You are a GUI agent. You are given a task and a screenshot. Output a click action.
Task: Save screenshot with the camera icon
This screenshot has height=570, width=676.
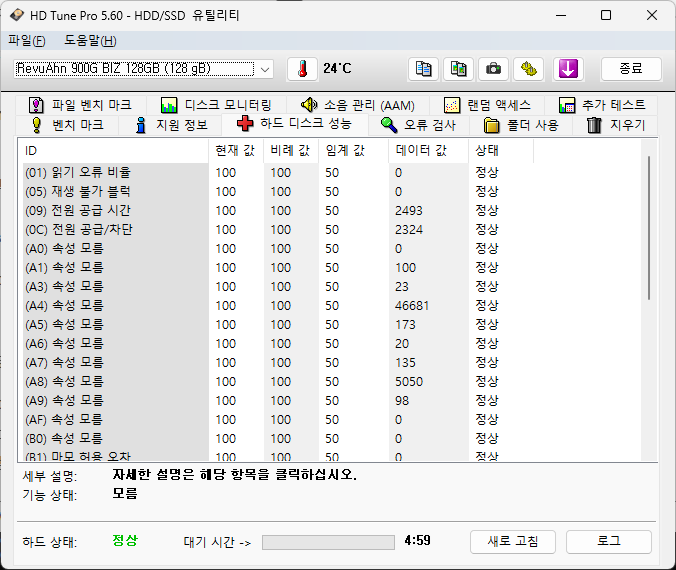click(493, 69)
